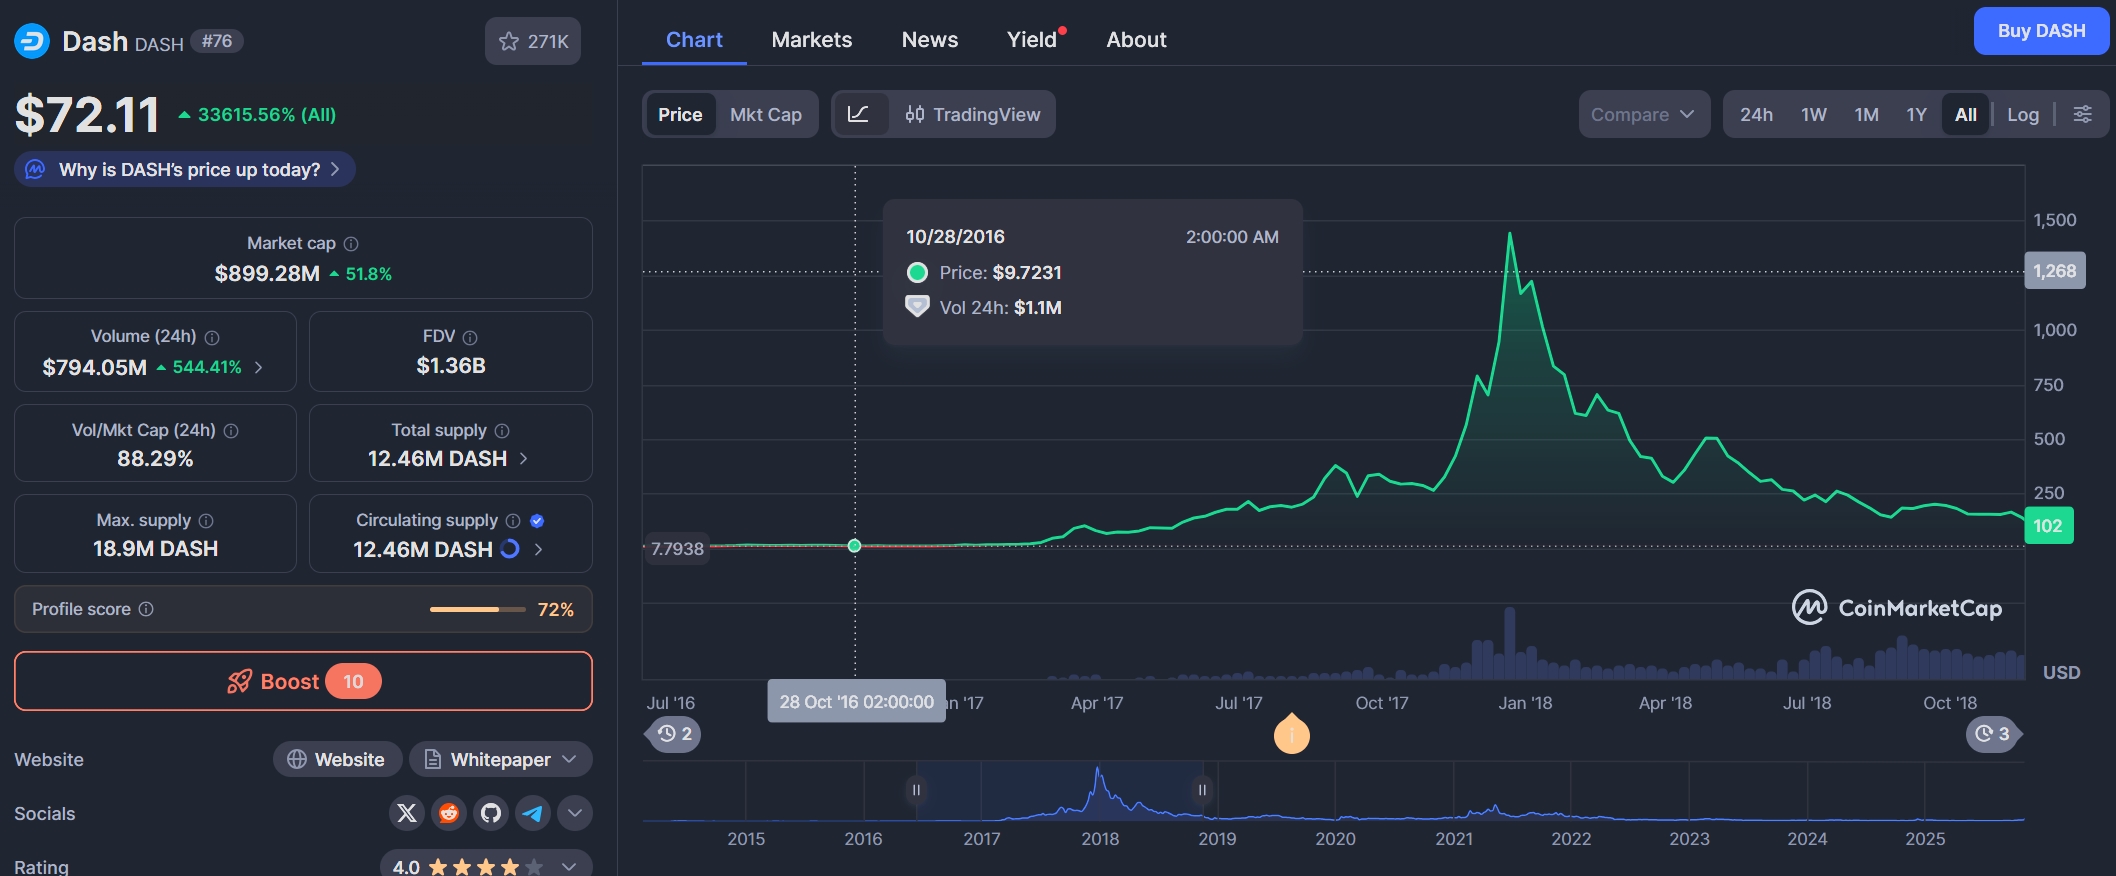Click the orange event marker on timeline
Viewport: 2116px width, 876px height.
[1291, 735]
